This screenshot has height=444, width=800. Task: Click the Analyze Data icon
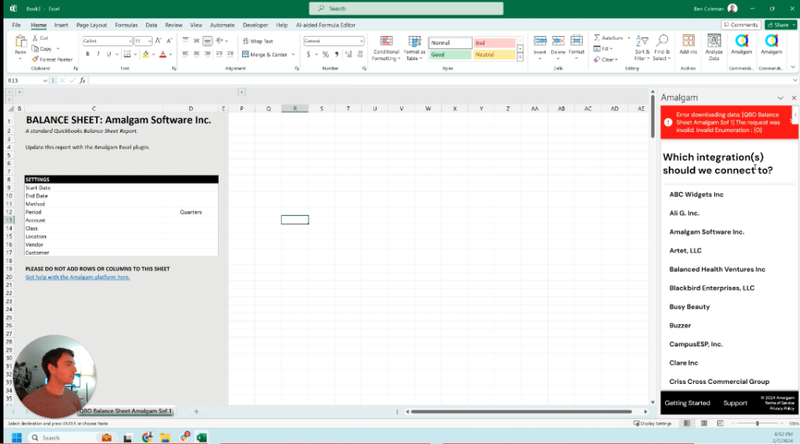(714, 41)
